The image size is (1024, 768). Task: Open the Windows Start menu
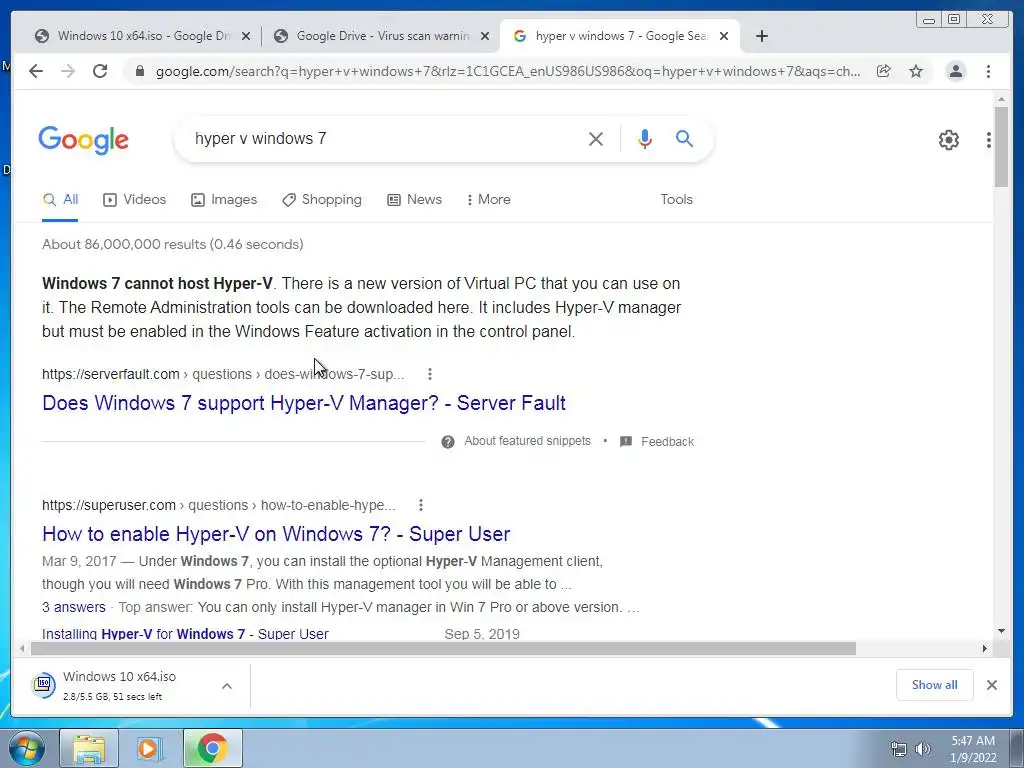click(x=26, y=748)
